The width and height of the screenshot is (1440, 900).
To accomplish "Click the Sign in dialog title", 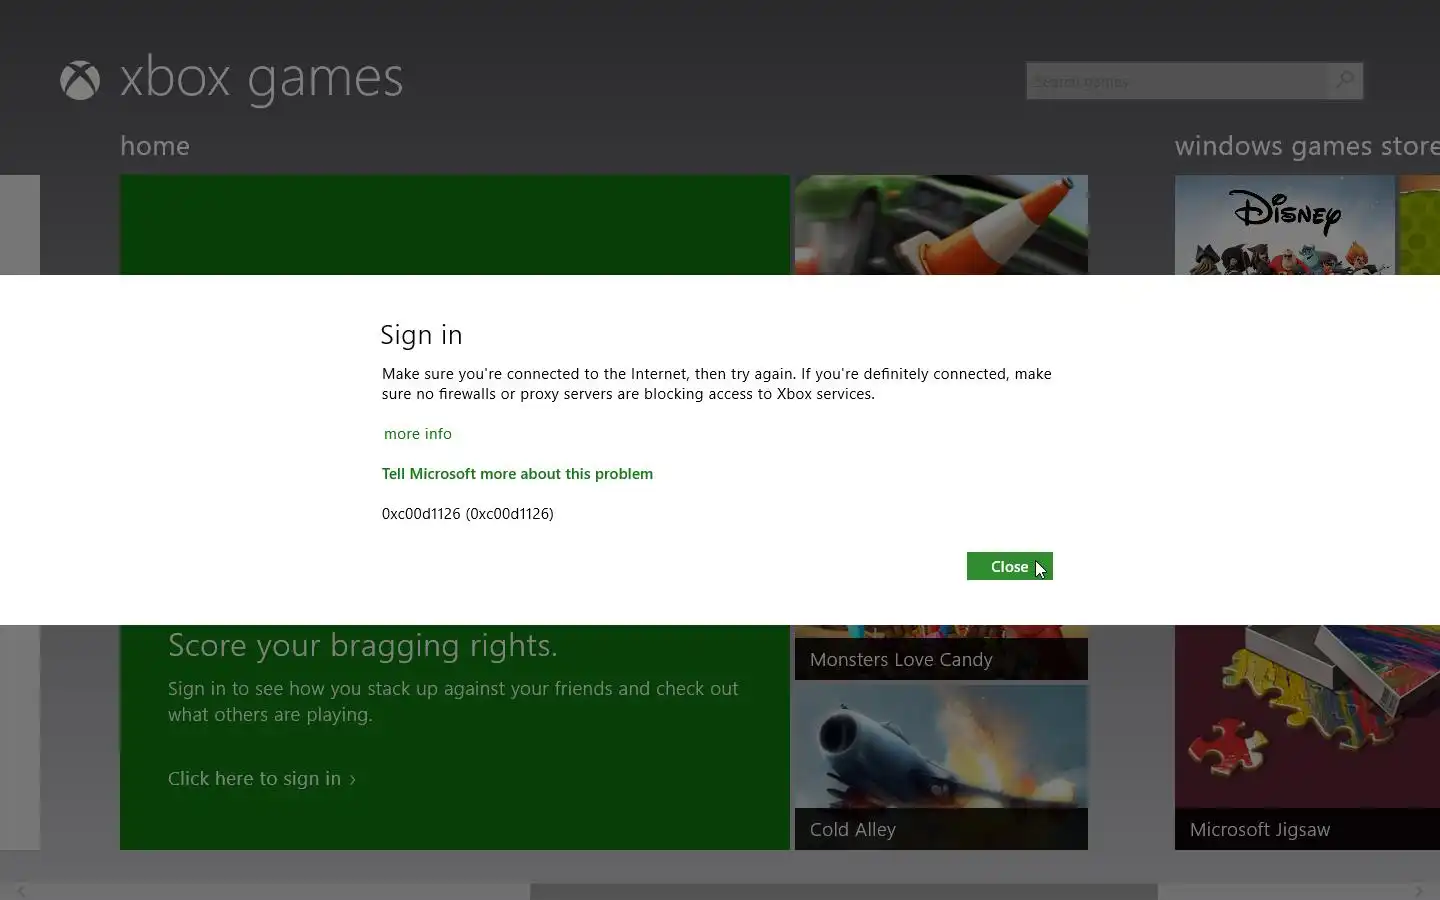I will 421,335.
